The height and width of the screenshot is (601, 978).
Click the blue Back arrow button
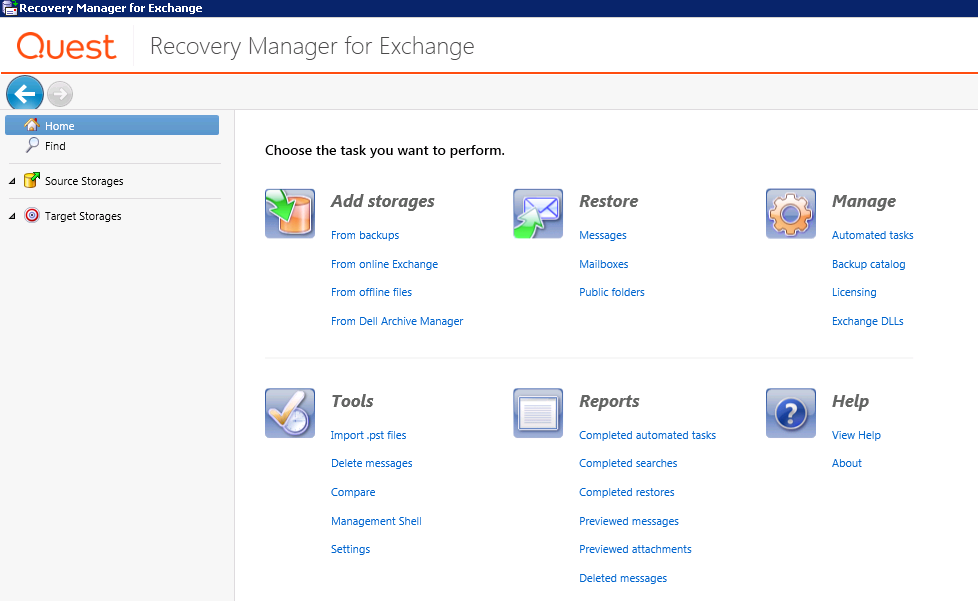click(x=25, y=94)
